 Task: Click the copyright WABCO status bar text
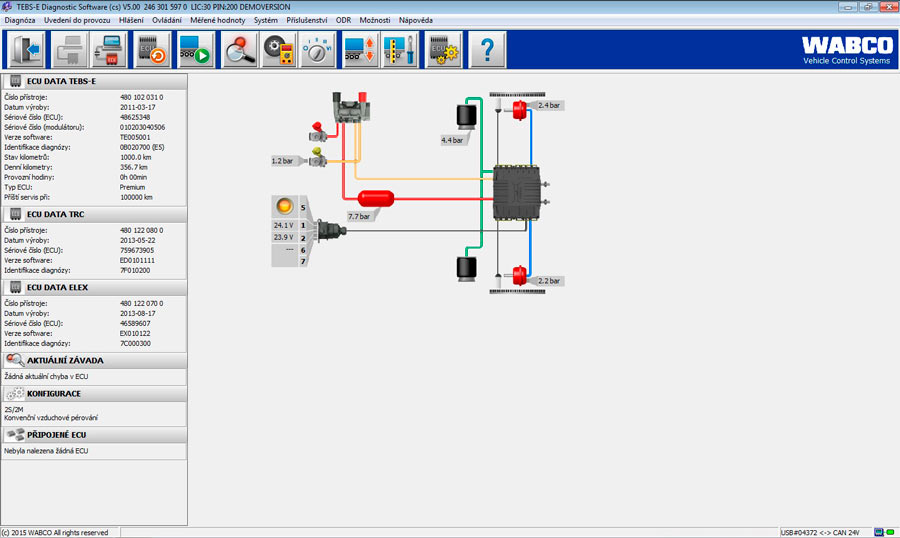55,532
